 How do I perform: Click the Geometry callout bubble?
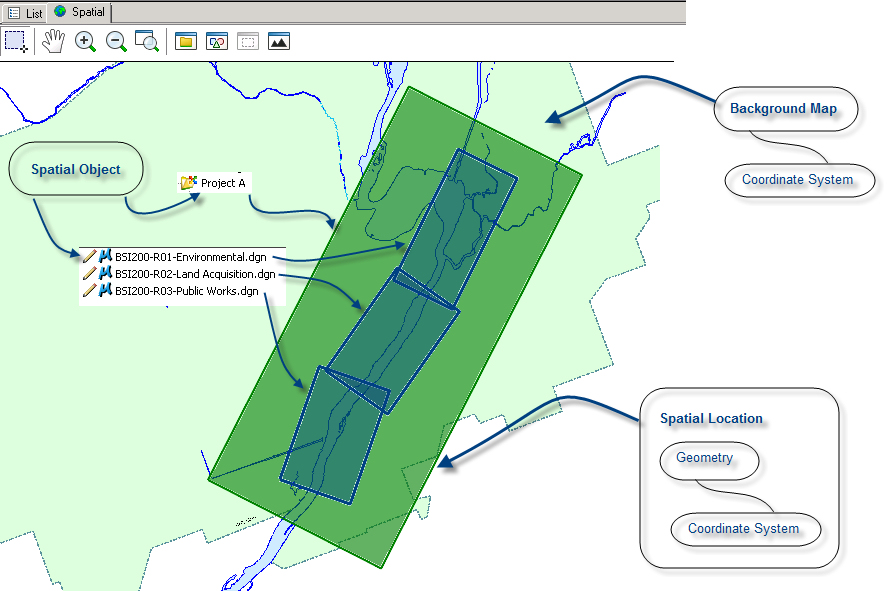pyautogui.click(x=704, y=458)
